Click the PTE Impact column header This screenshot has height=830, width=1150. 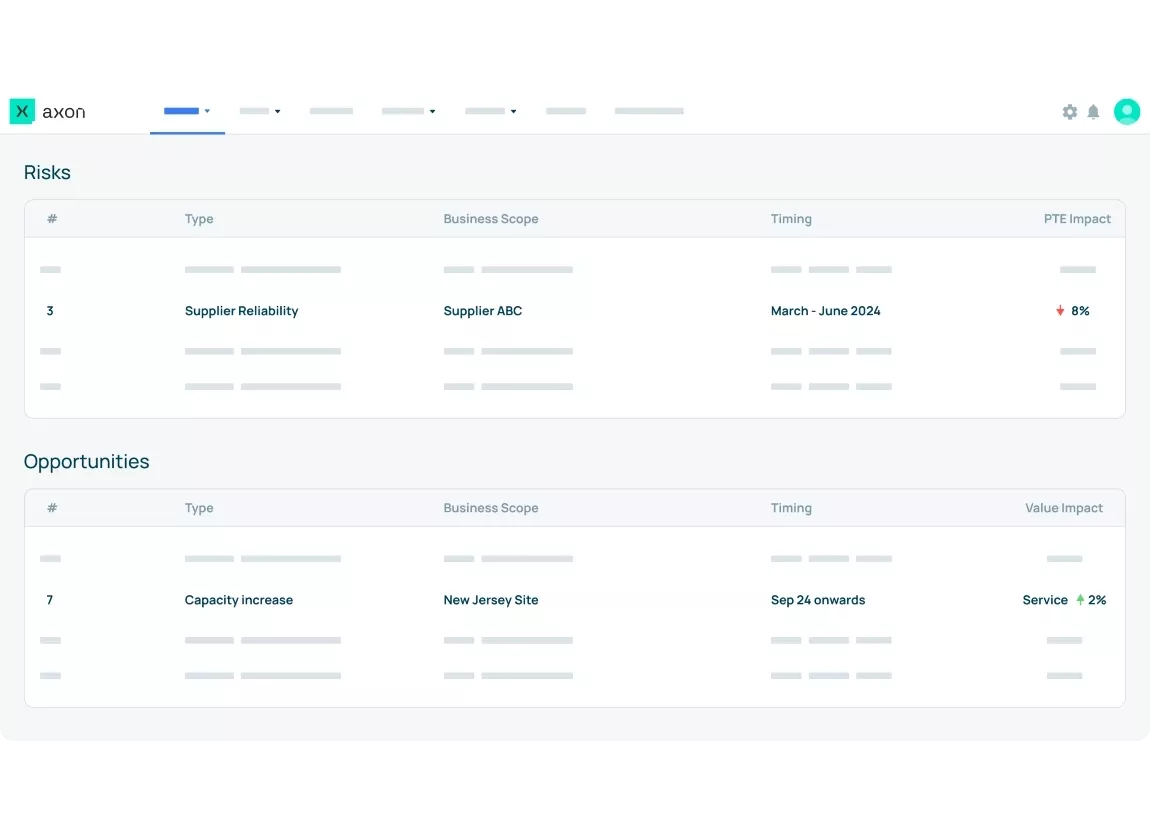(x=1077, y=218)
